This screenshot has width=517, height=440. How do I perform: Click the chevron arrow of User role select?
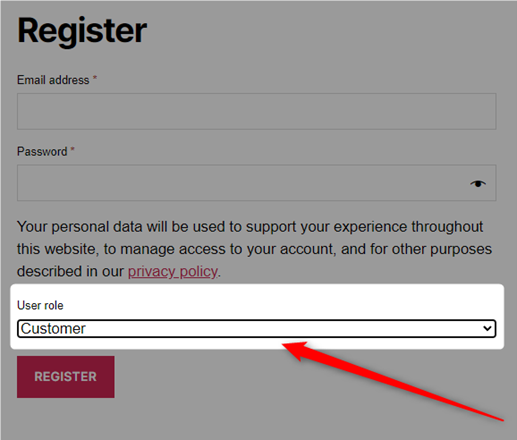pos(487,329)
